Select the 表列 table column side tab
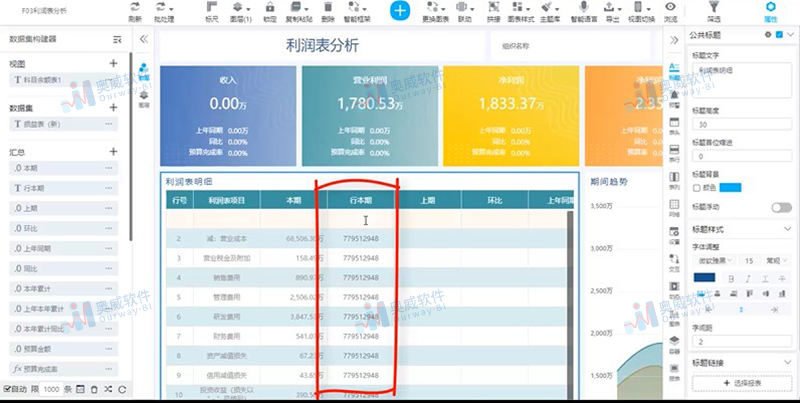800x403 pixels. [x=674, y=181]
